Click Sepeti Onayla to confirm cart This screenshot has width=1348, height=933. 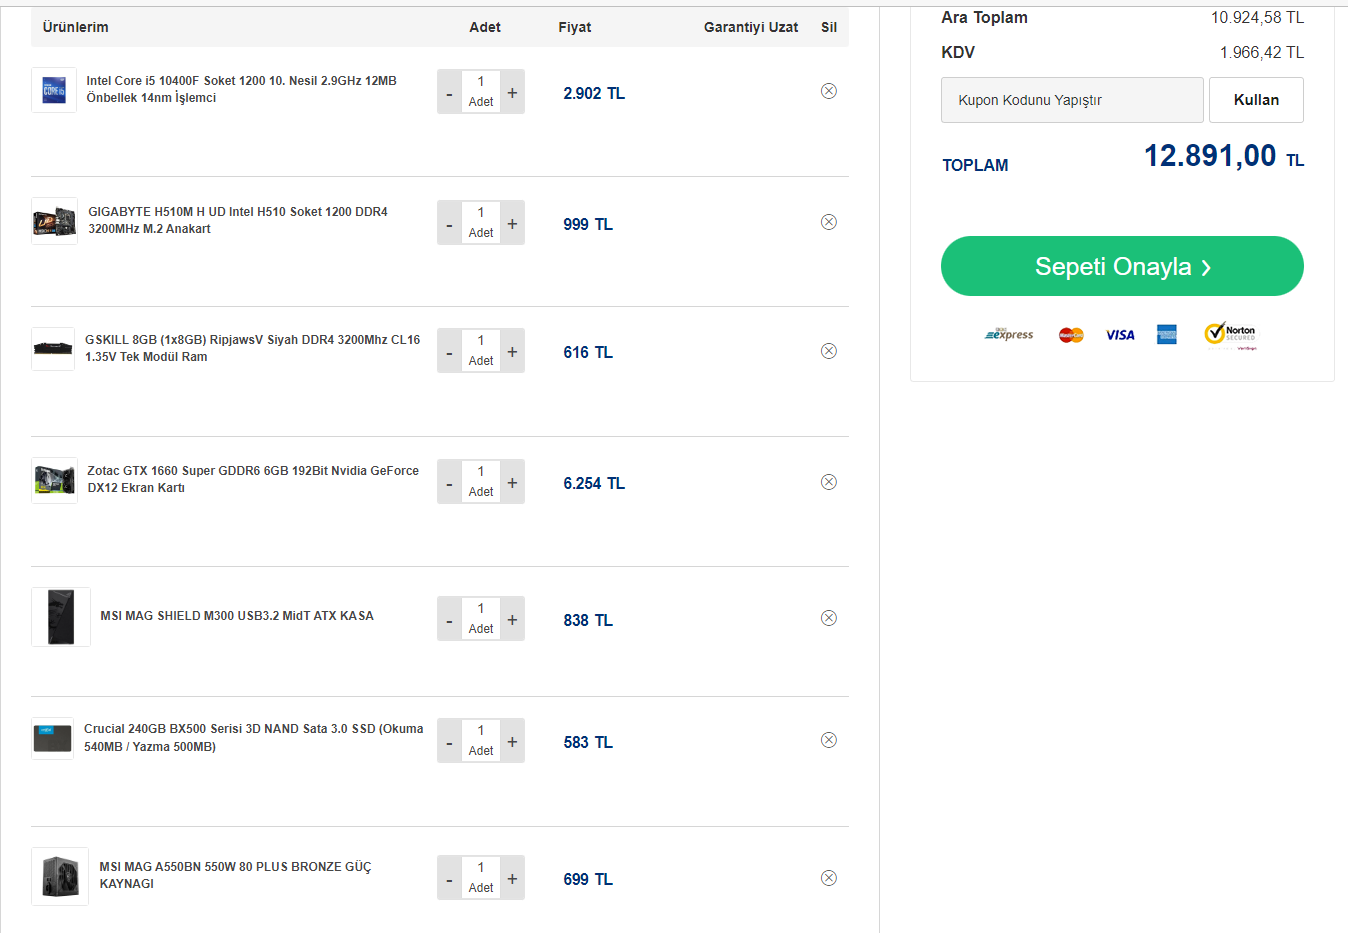[1122, 266]
